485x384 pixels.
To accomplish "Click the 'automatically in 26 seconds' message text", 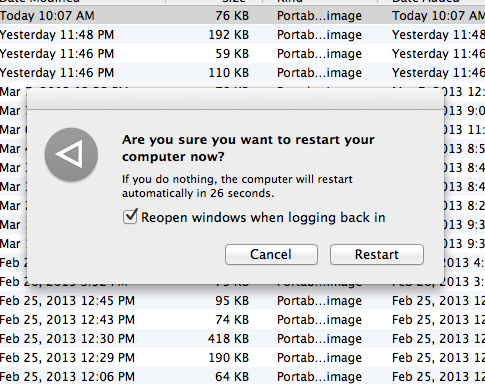I will tap(198, 193).
